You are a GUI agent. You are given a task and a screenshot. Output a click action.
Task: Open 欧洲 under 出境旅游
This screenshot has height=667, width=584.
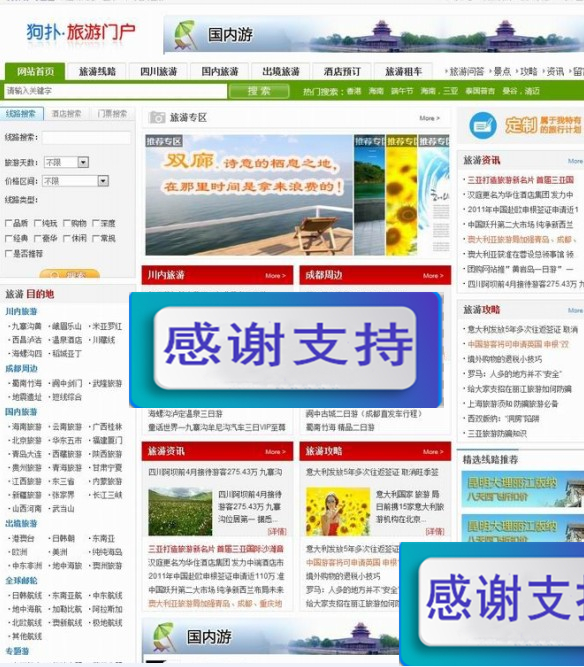[19, 552]
